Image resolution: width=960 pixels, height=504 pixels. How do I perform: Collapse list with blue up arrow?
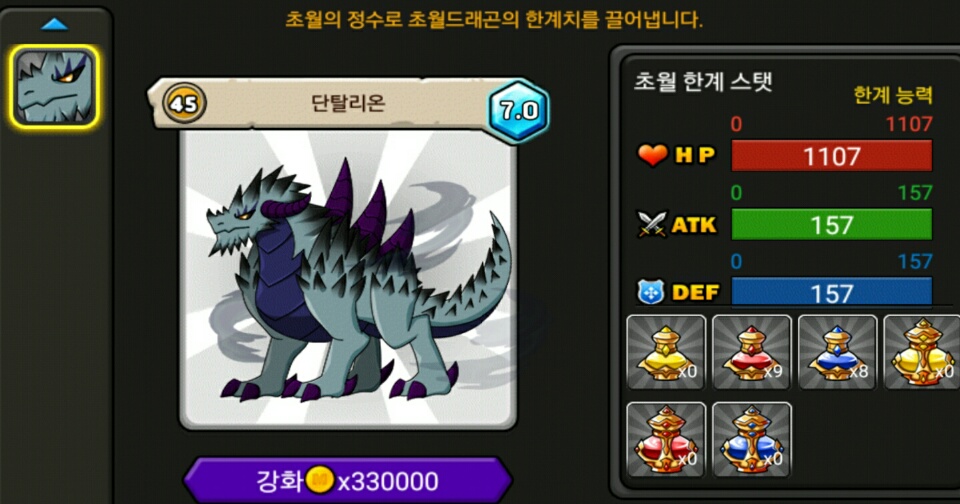coord(54,24)
